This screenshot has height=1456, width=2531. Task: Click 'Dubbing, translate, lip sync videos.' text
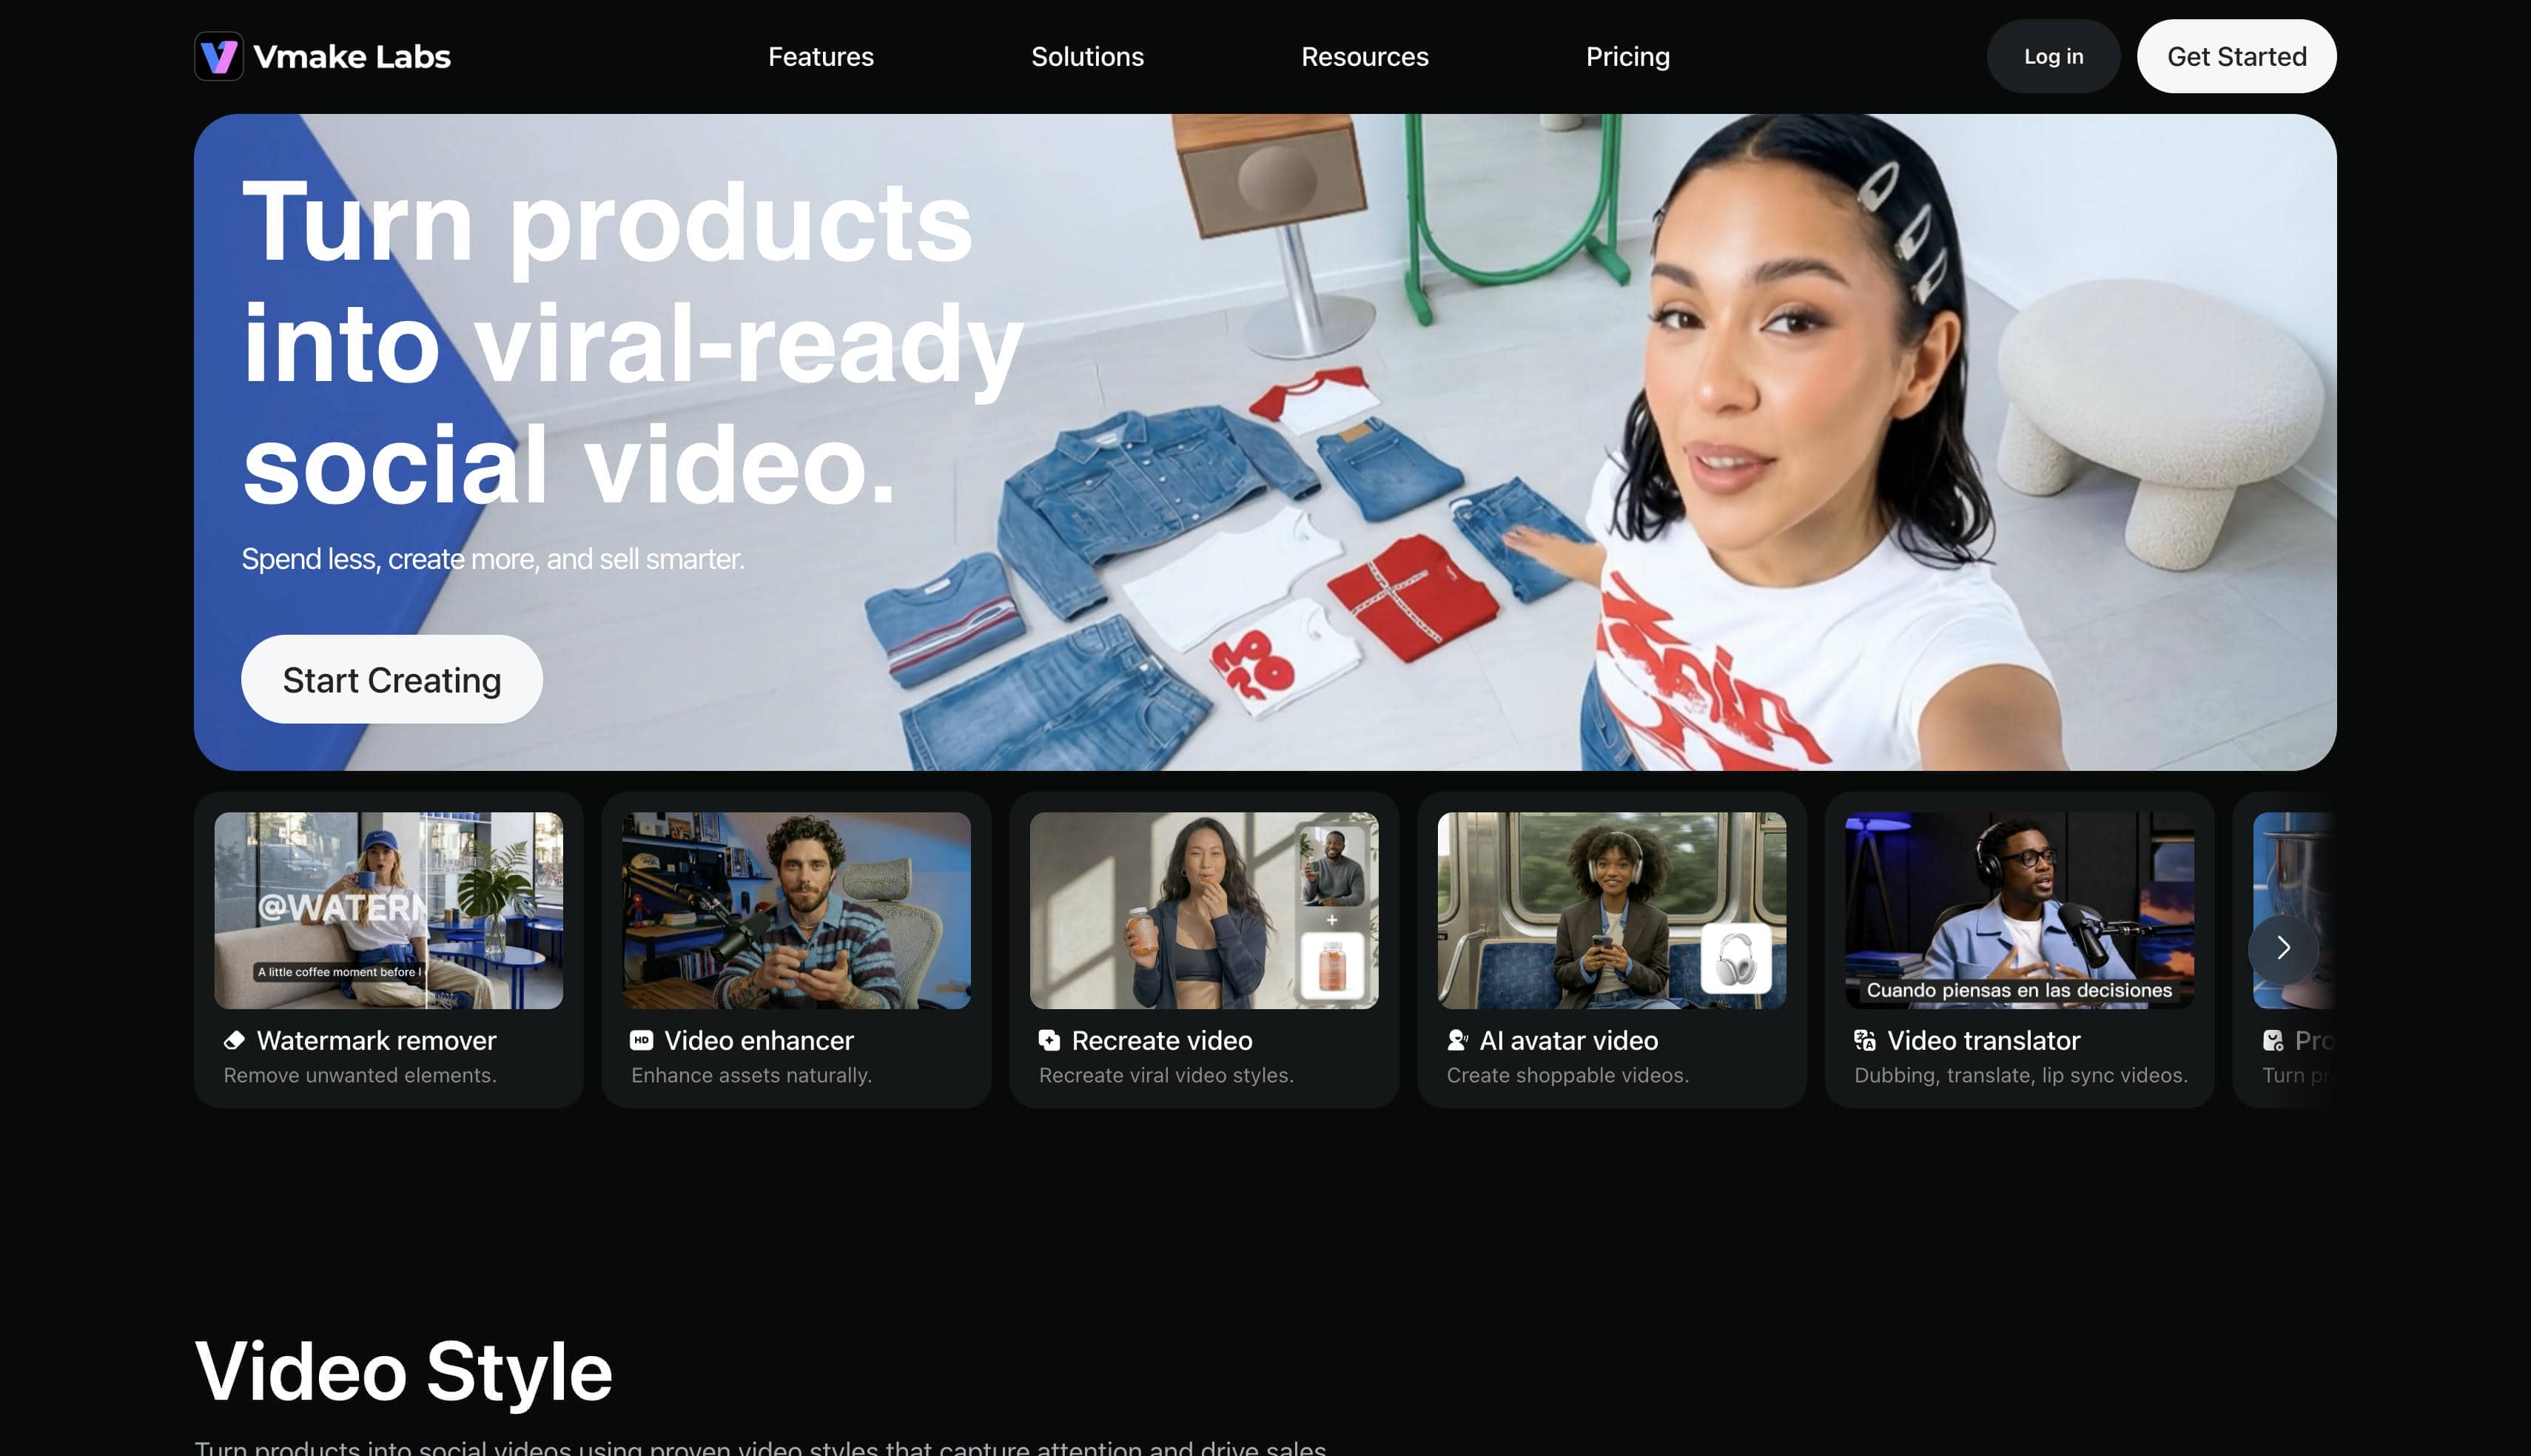tap(2020, 1075)
